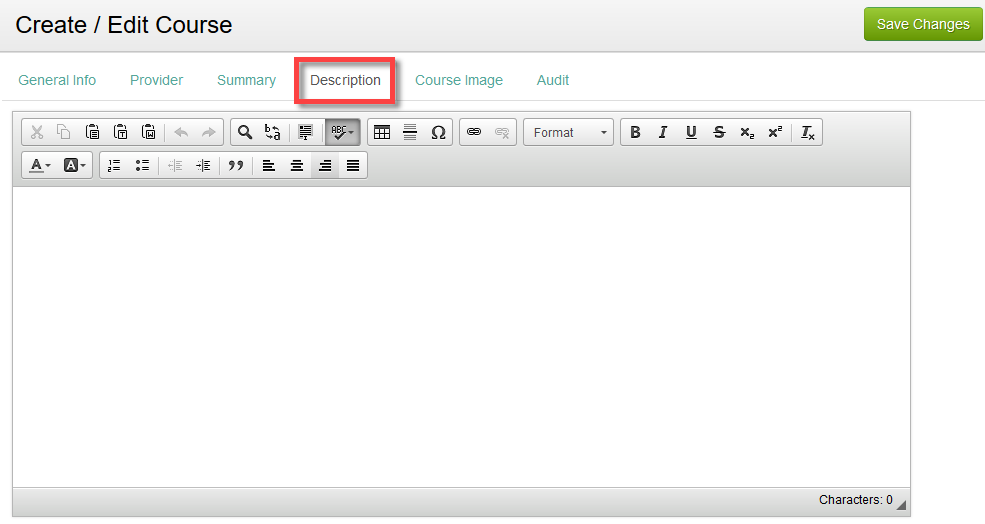Toggle Superscript formatting
This screenshot has height=524, width=985.
775,133
